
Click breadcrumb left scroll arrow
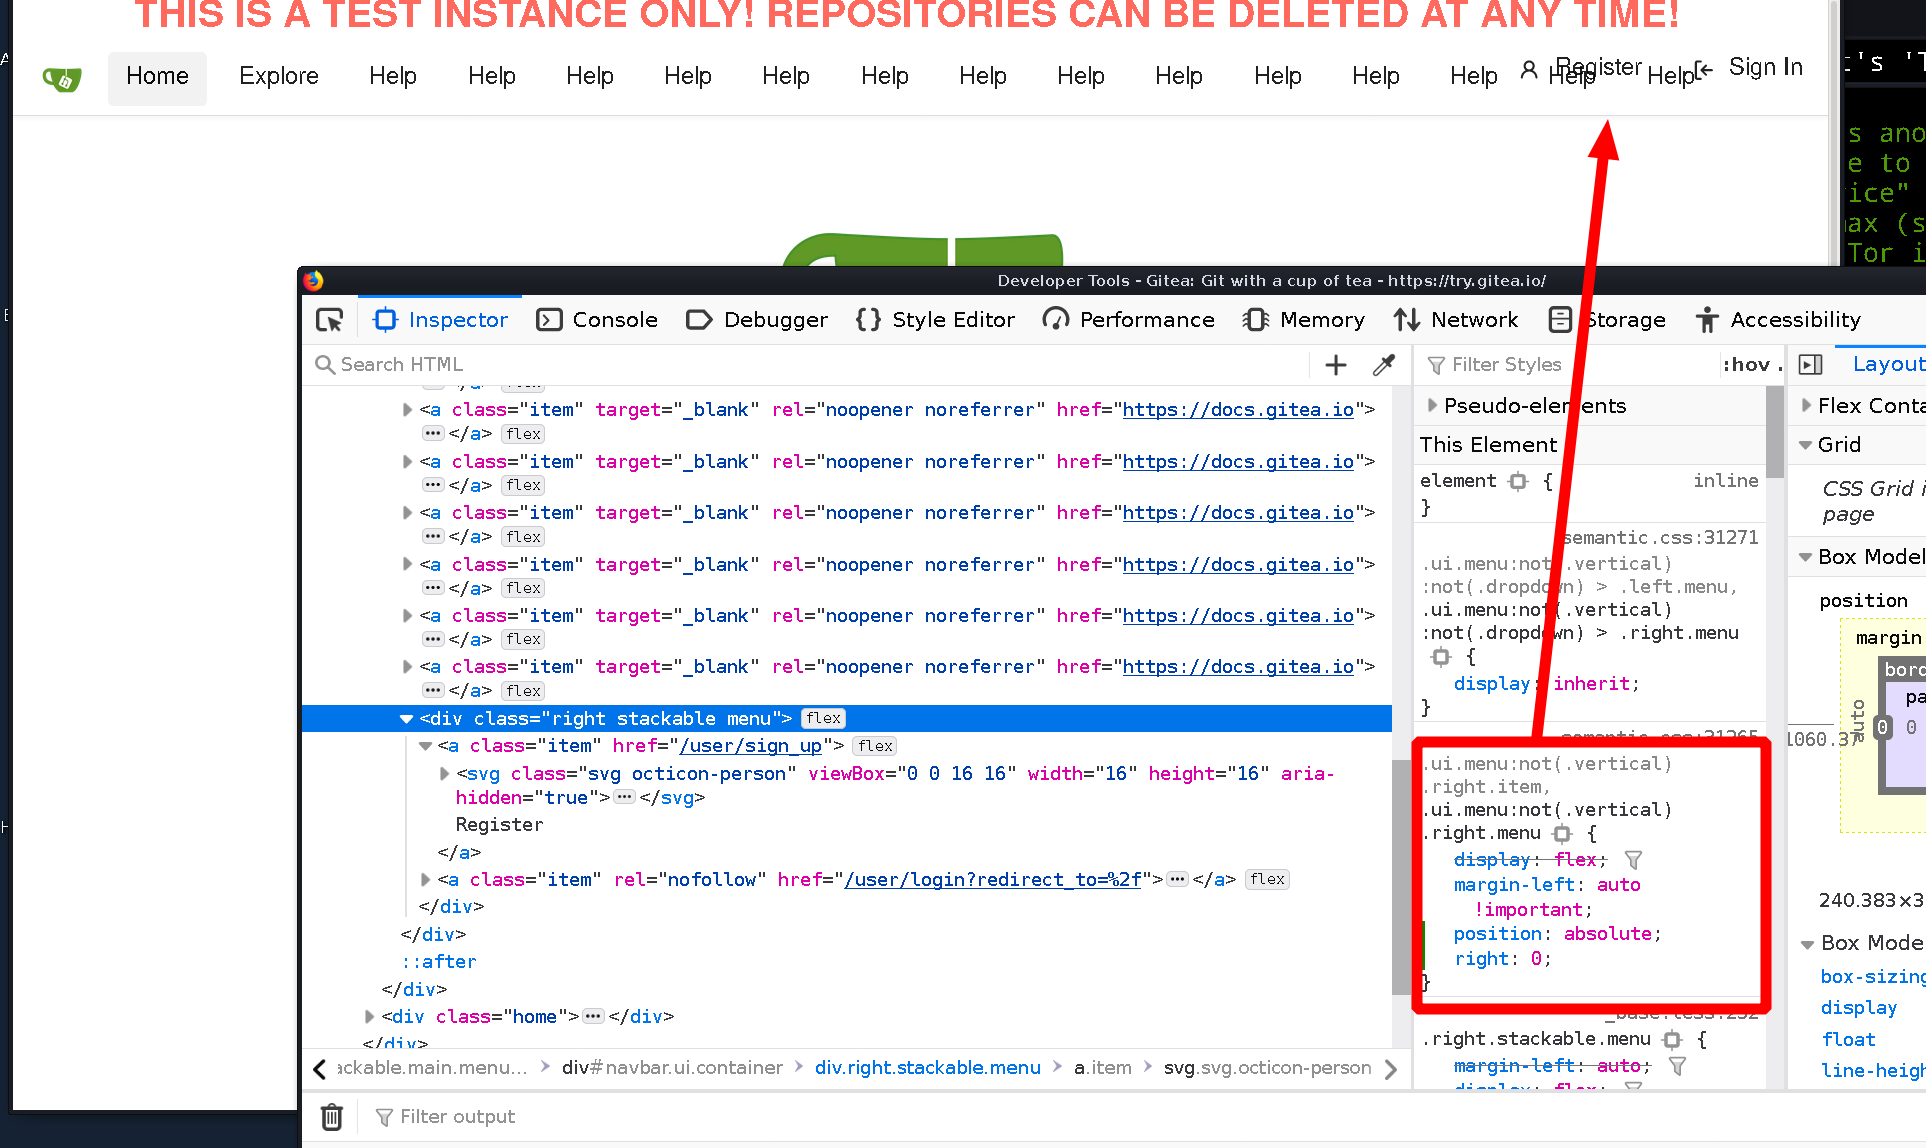(x=319, y=1069)
